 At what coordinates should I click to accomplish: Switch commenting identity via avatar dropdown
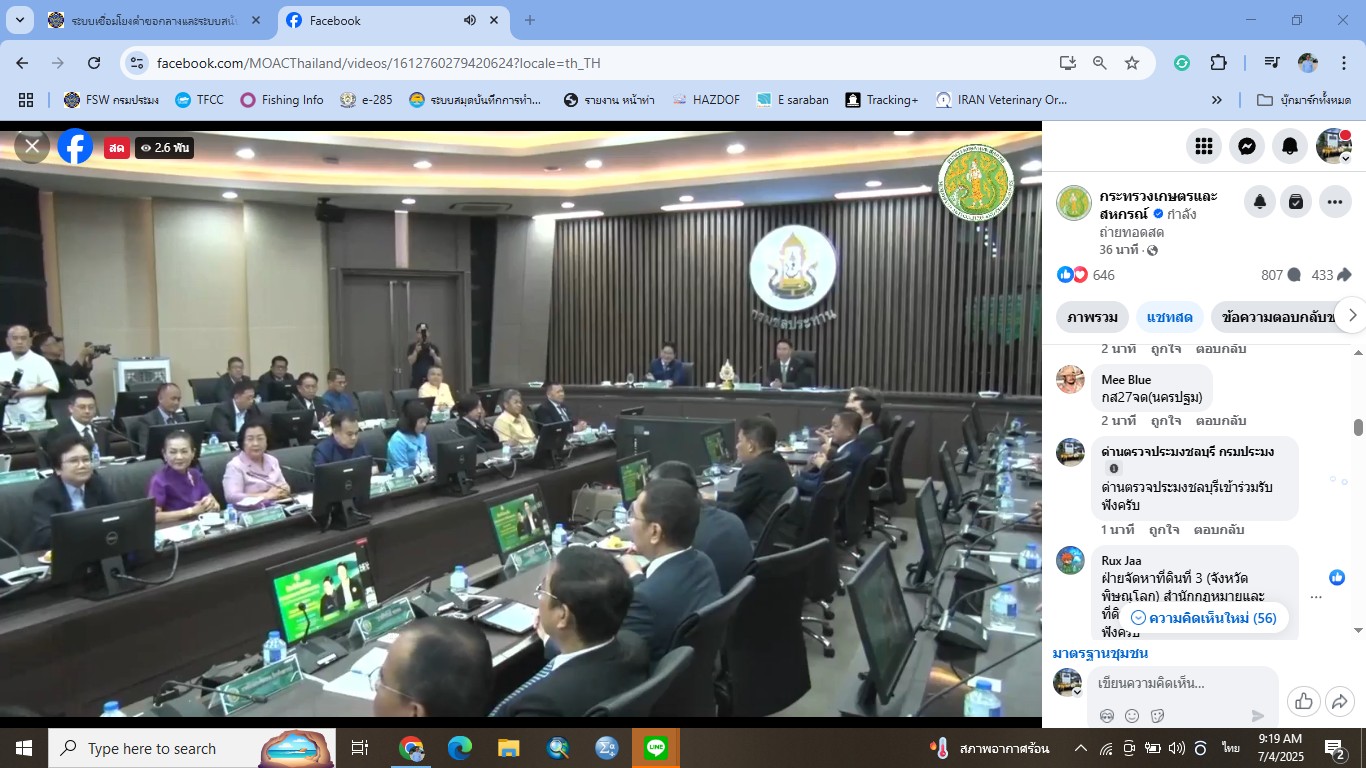[x=1068, y=683]
